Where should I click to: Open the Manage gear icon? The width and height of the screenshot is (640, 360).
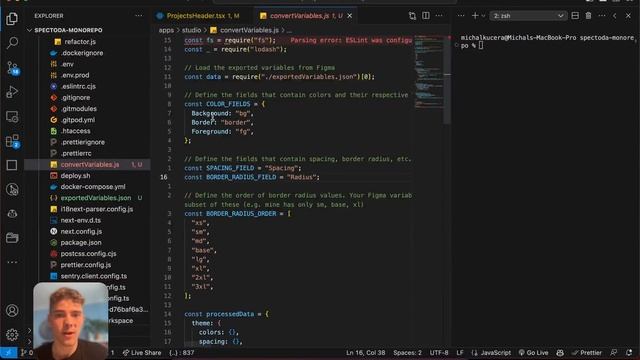12,335
